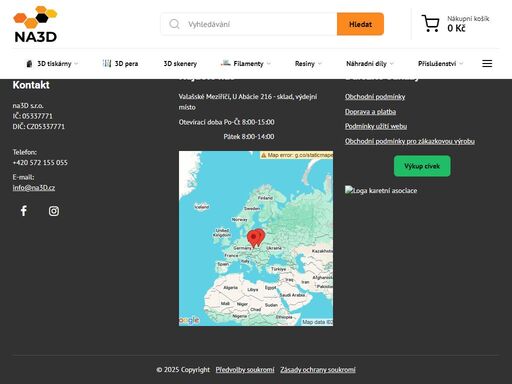Click the Map error warning notice
This screenshot has width=512, height=384.
pyautogui.click(x=296, y=155)
